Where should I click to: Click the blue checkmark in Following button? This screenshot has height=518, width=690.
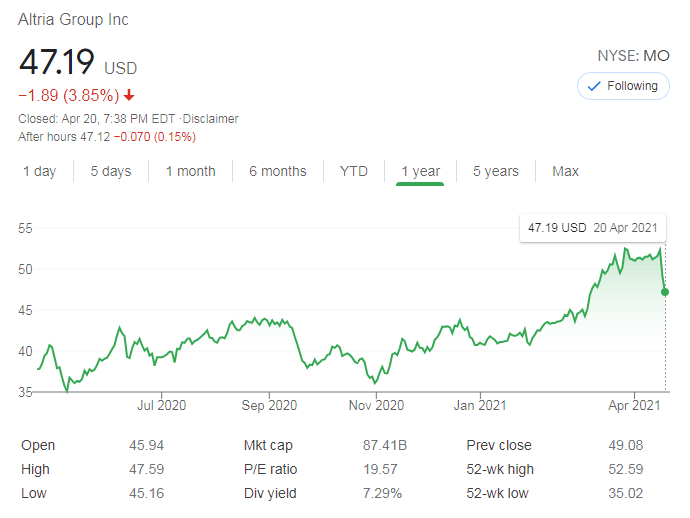click(x=594, y=86)
